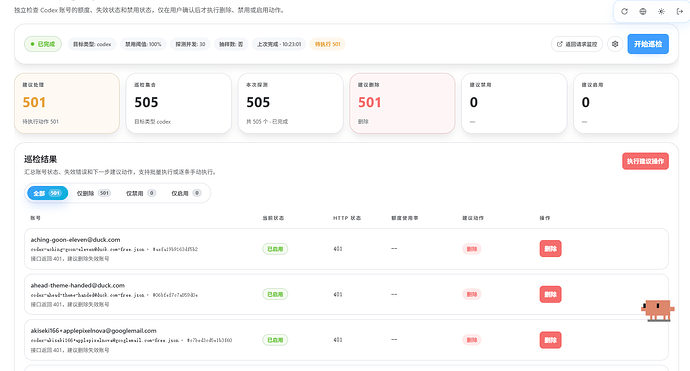
Task: Click the 返回请求监控 button
Action: (x=576, y=44)
